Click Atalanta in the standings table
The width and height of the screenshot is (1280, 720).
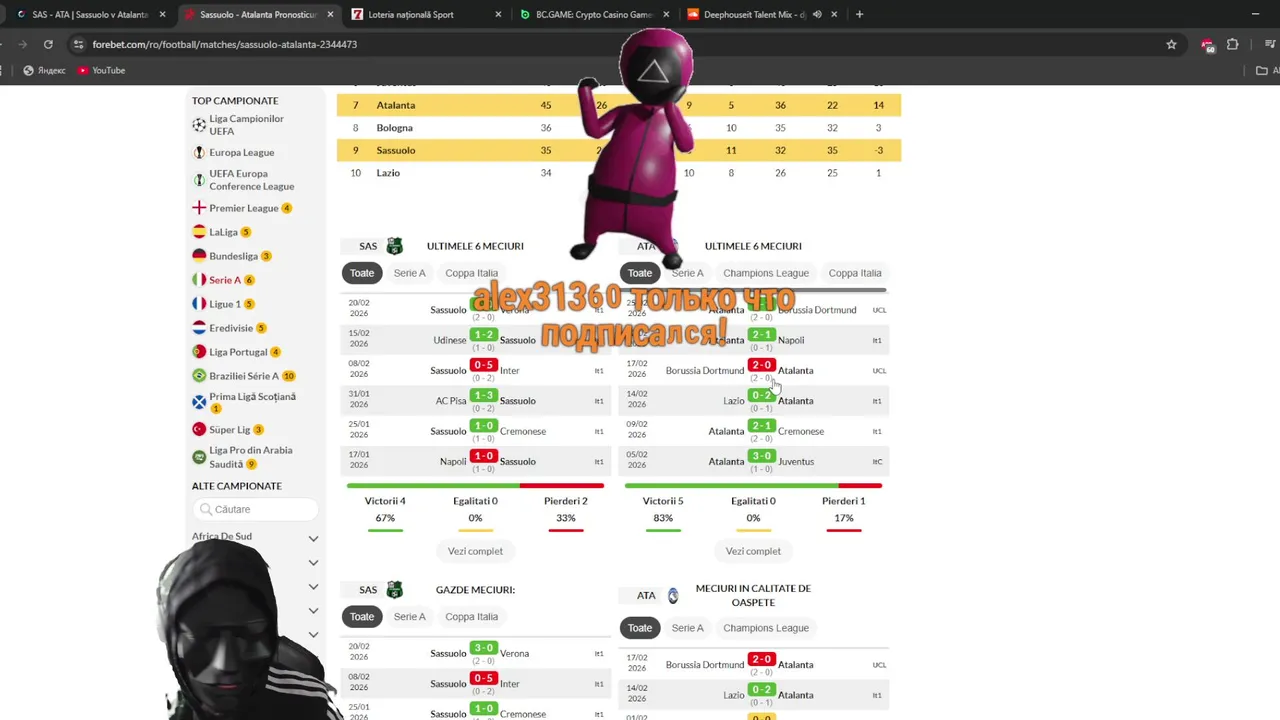coord(396,105)
